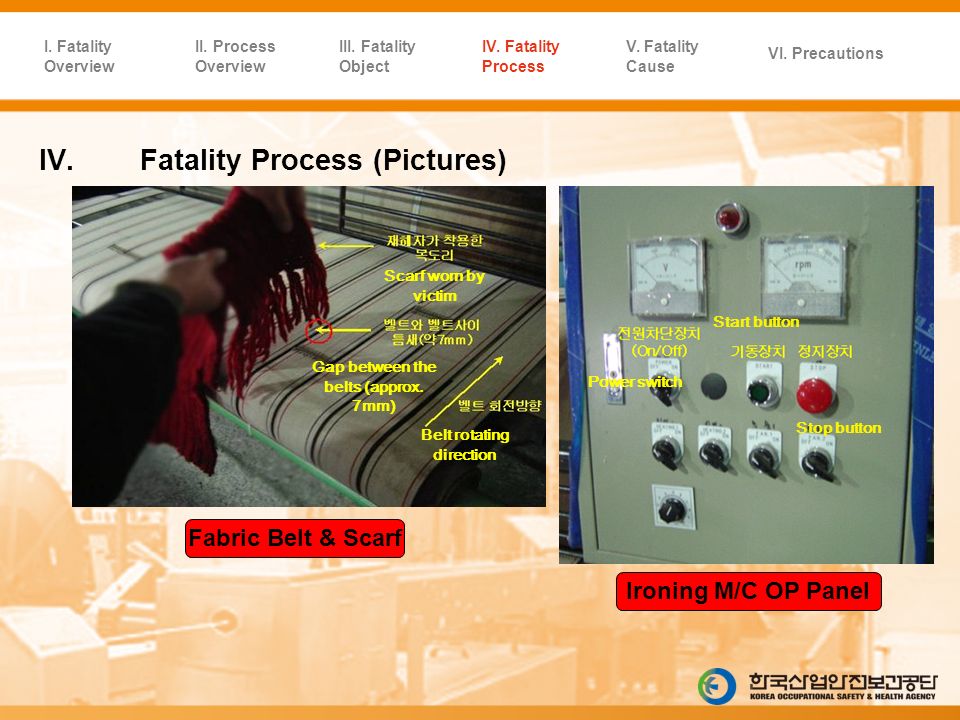The image size is (960, 720).
Task: Click the 'Gap between the belts' caption
Action: click(374, 386)
